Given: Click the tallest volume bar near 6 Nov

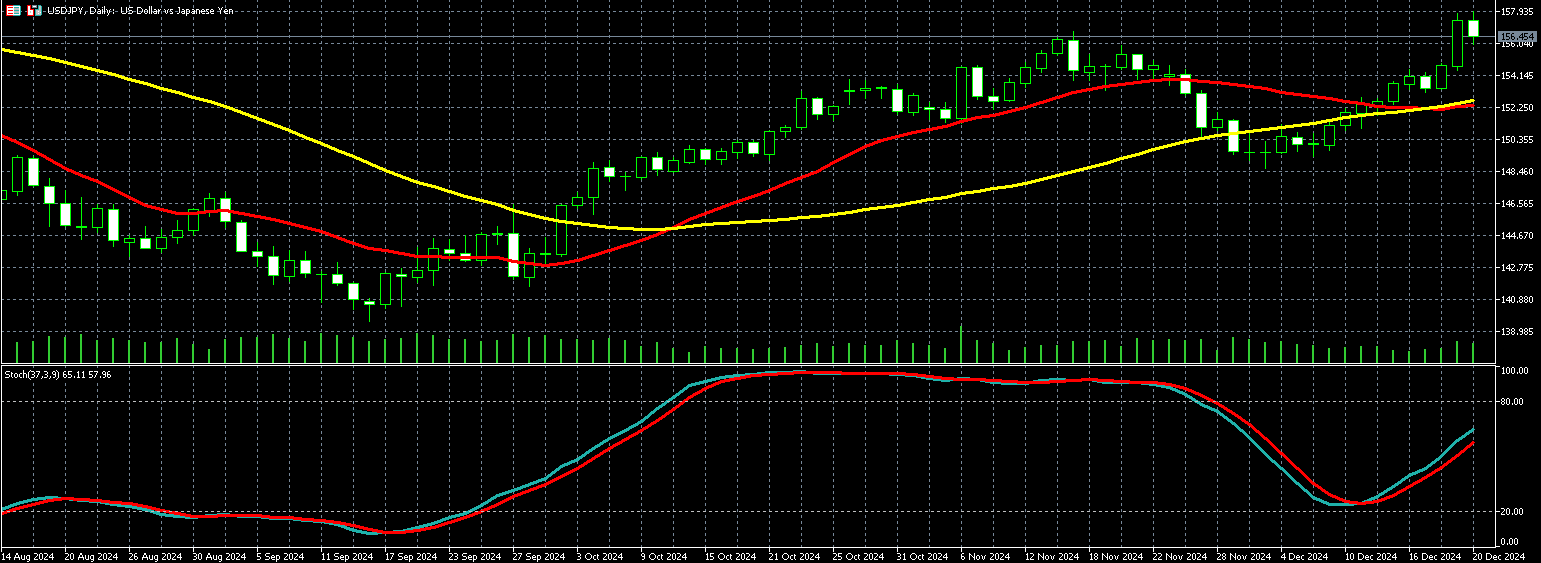Looking at the screenshot, I should (961, 344).
